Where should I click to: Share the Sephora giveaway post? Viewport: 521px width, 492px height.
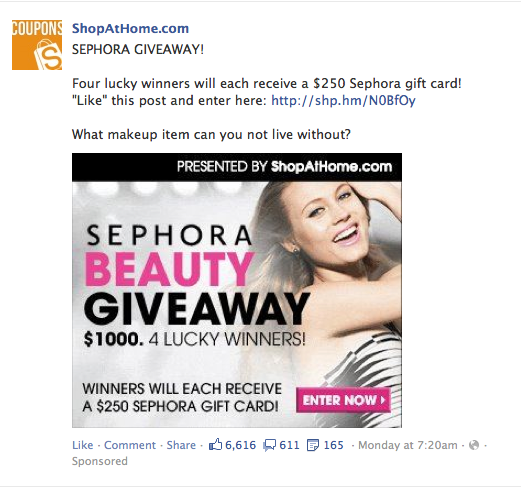coord(181,445)
